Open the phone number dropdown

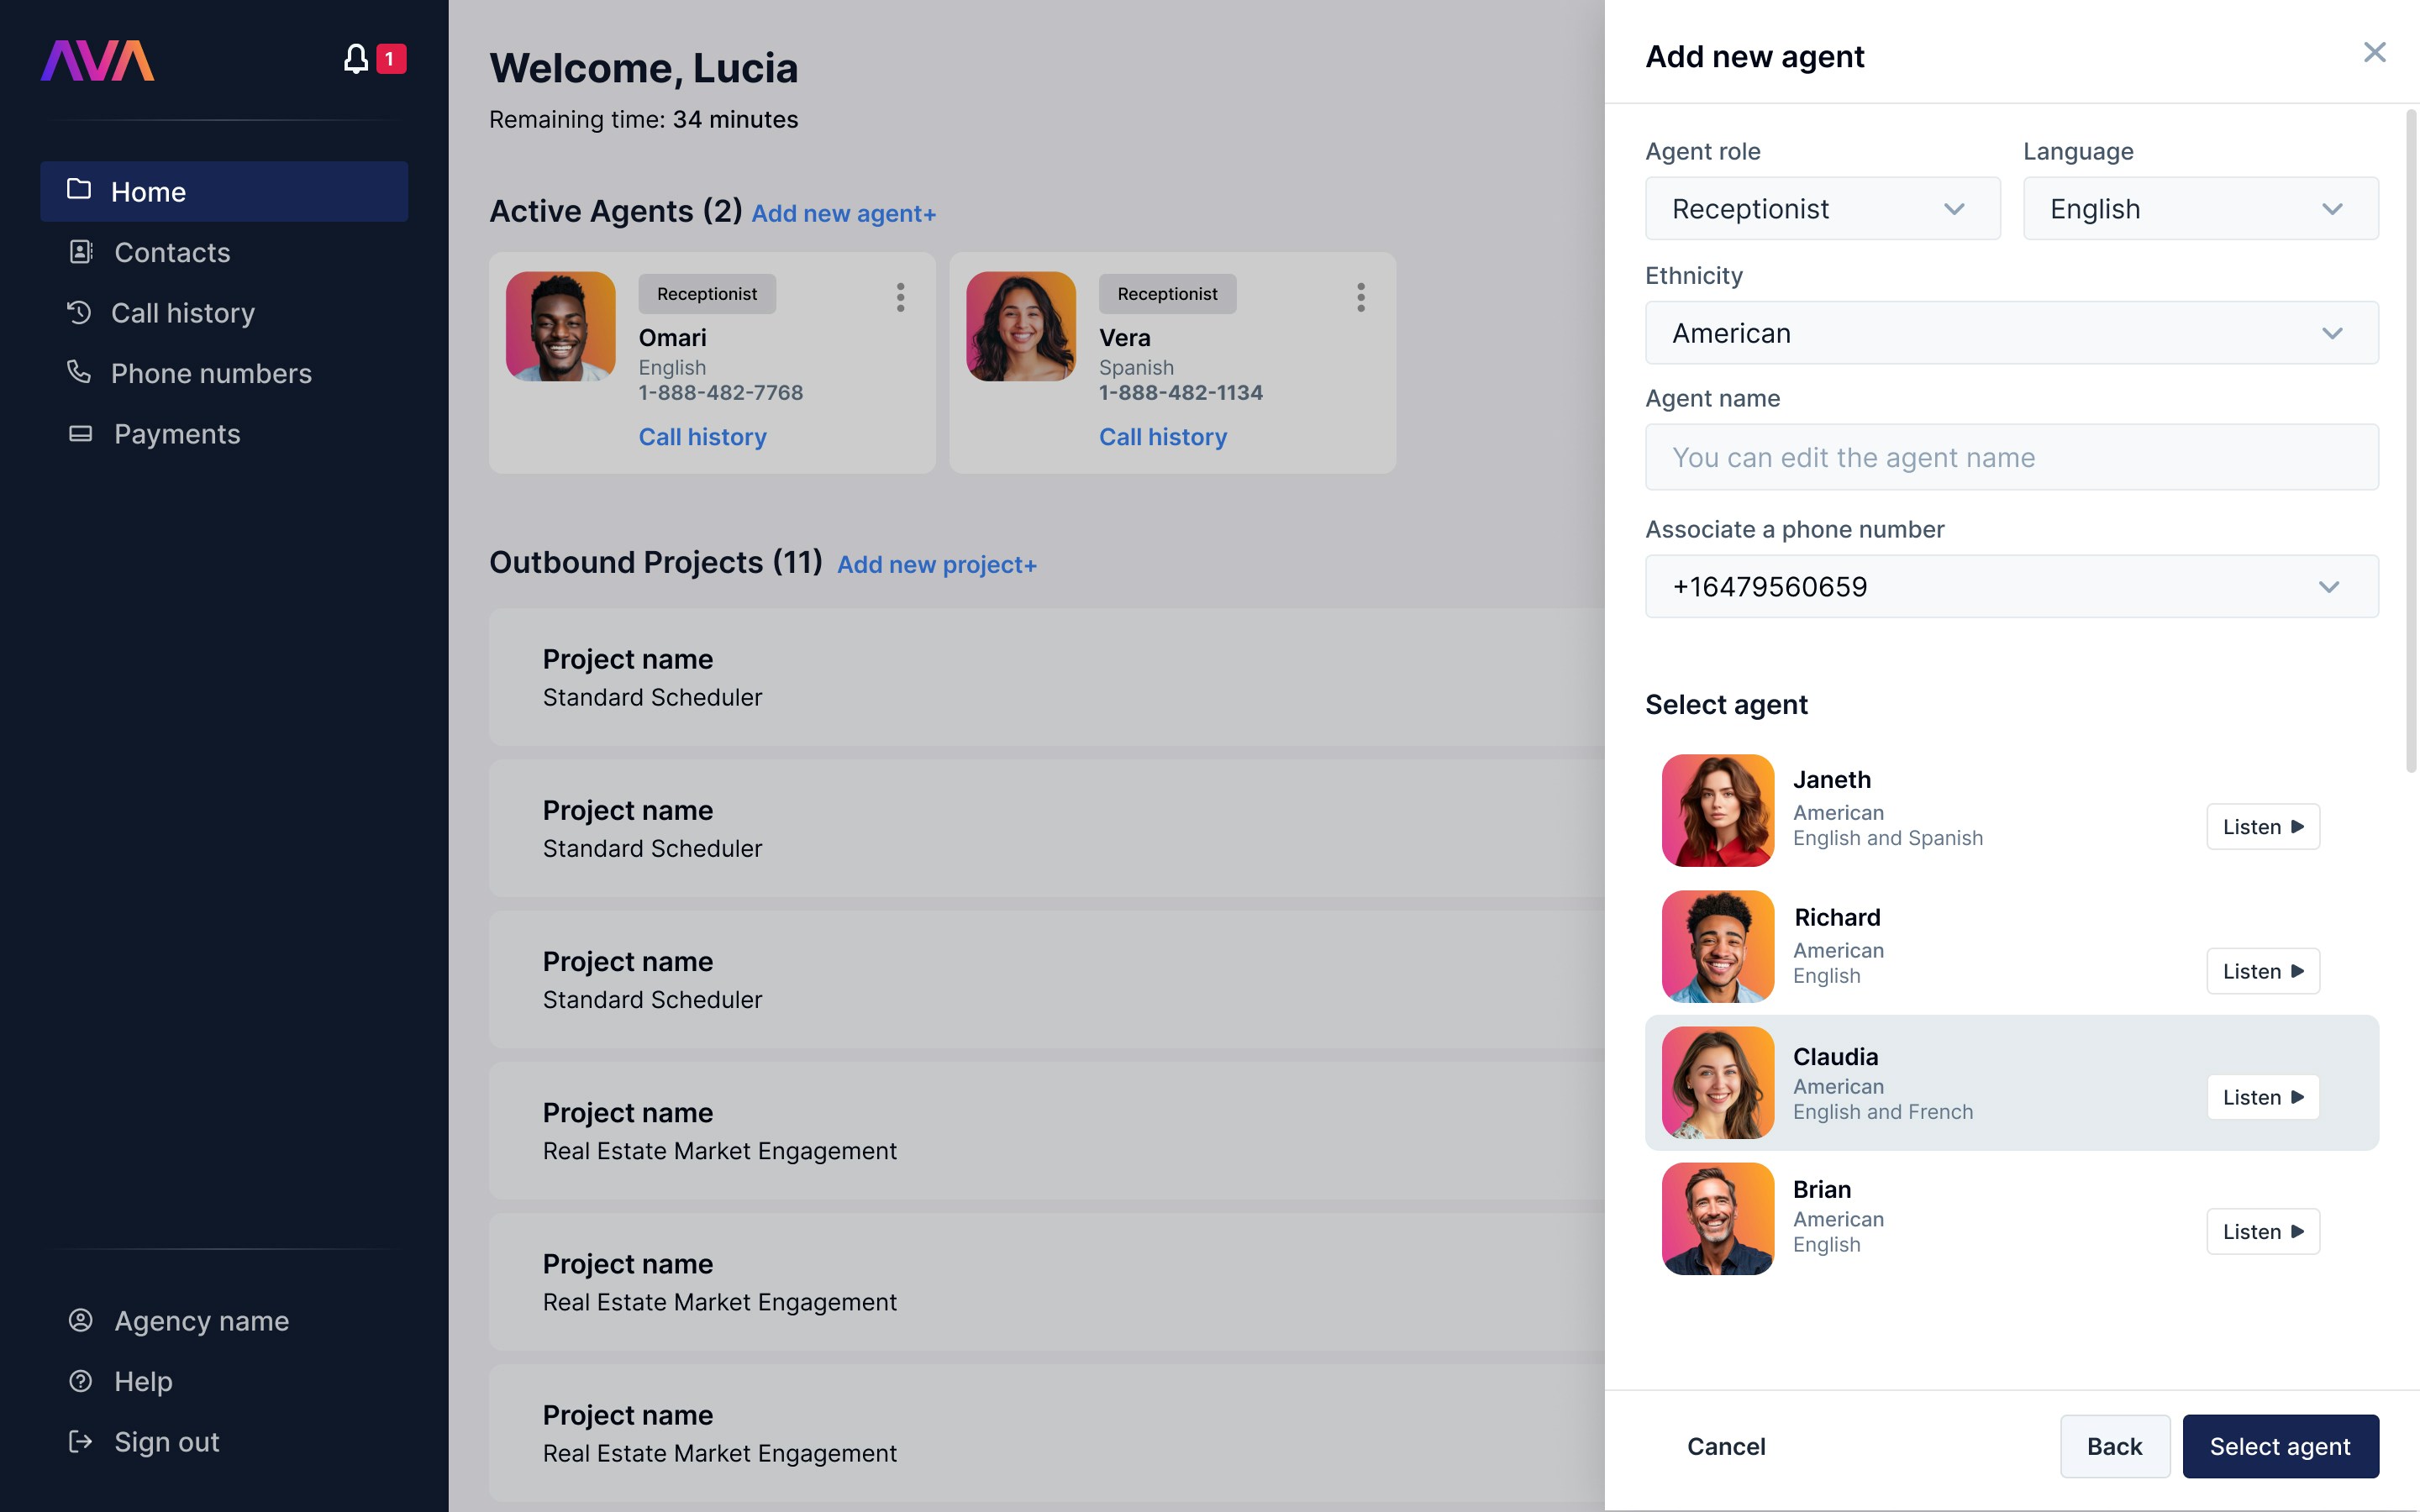click(x=2012, y=587)
